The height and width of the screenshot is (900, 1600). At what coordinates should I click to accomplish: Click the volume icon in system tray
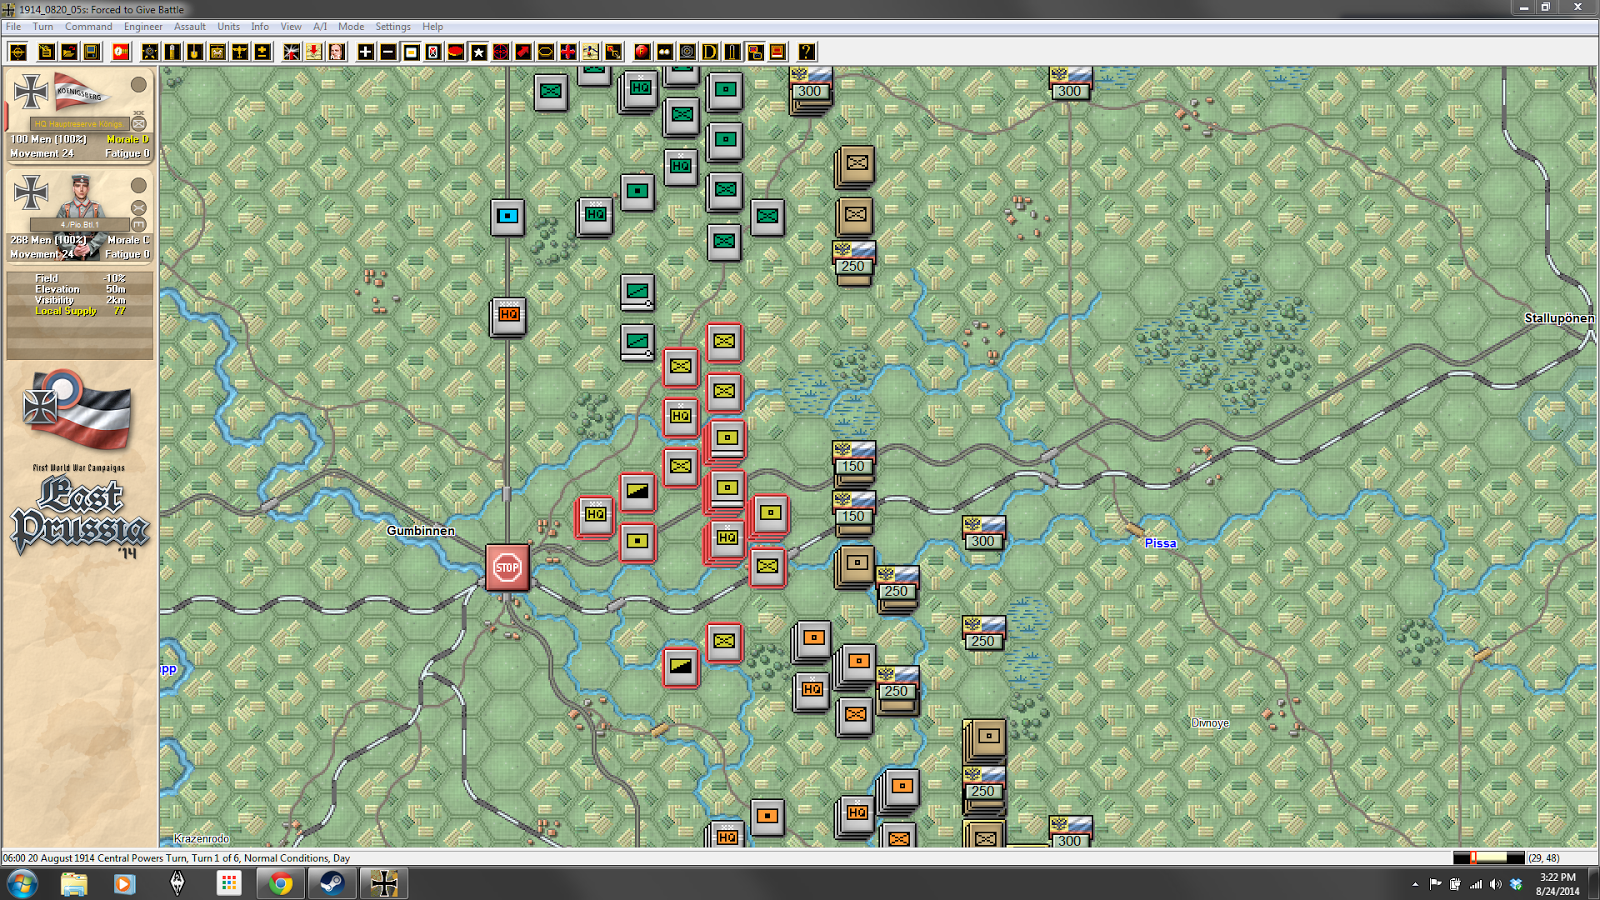click(1495, 884)
